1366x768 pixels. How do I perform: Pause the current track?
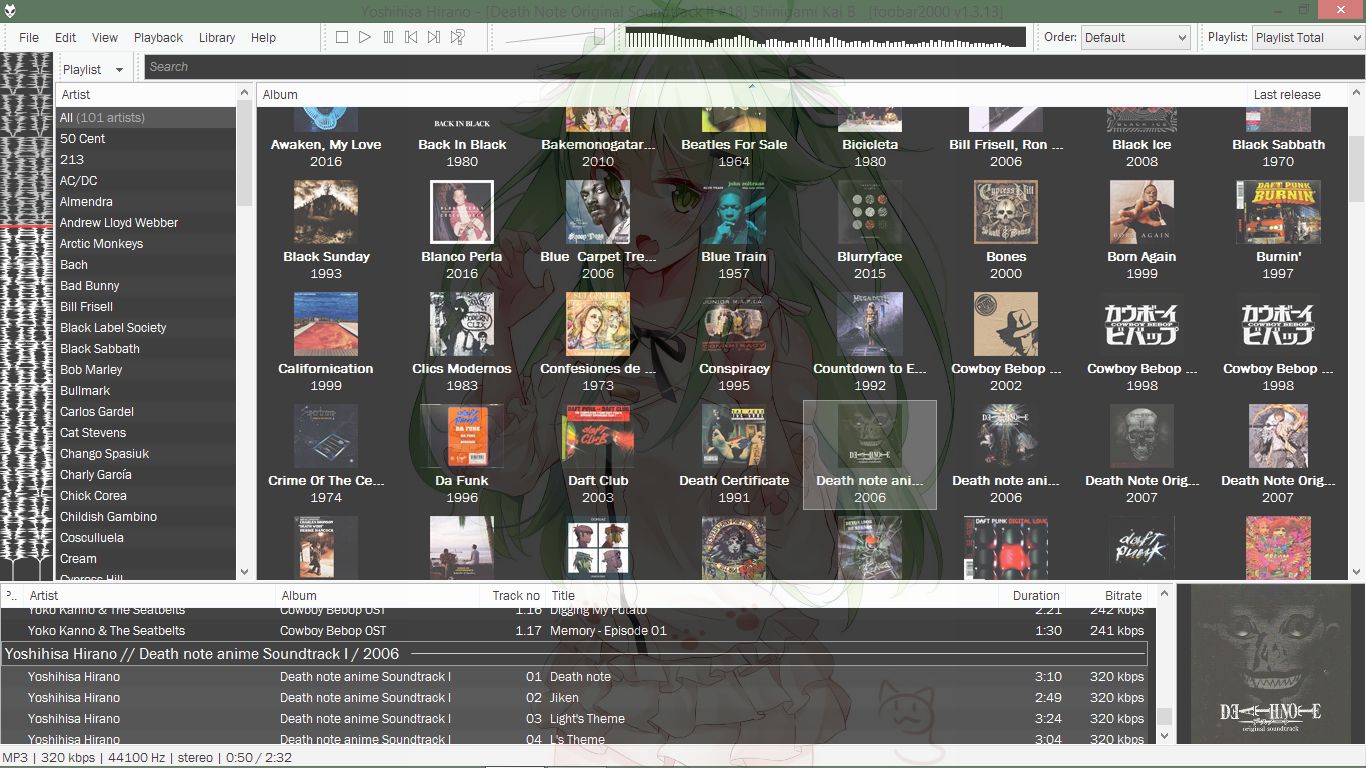[388, 37]
